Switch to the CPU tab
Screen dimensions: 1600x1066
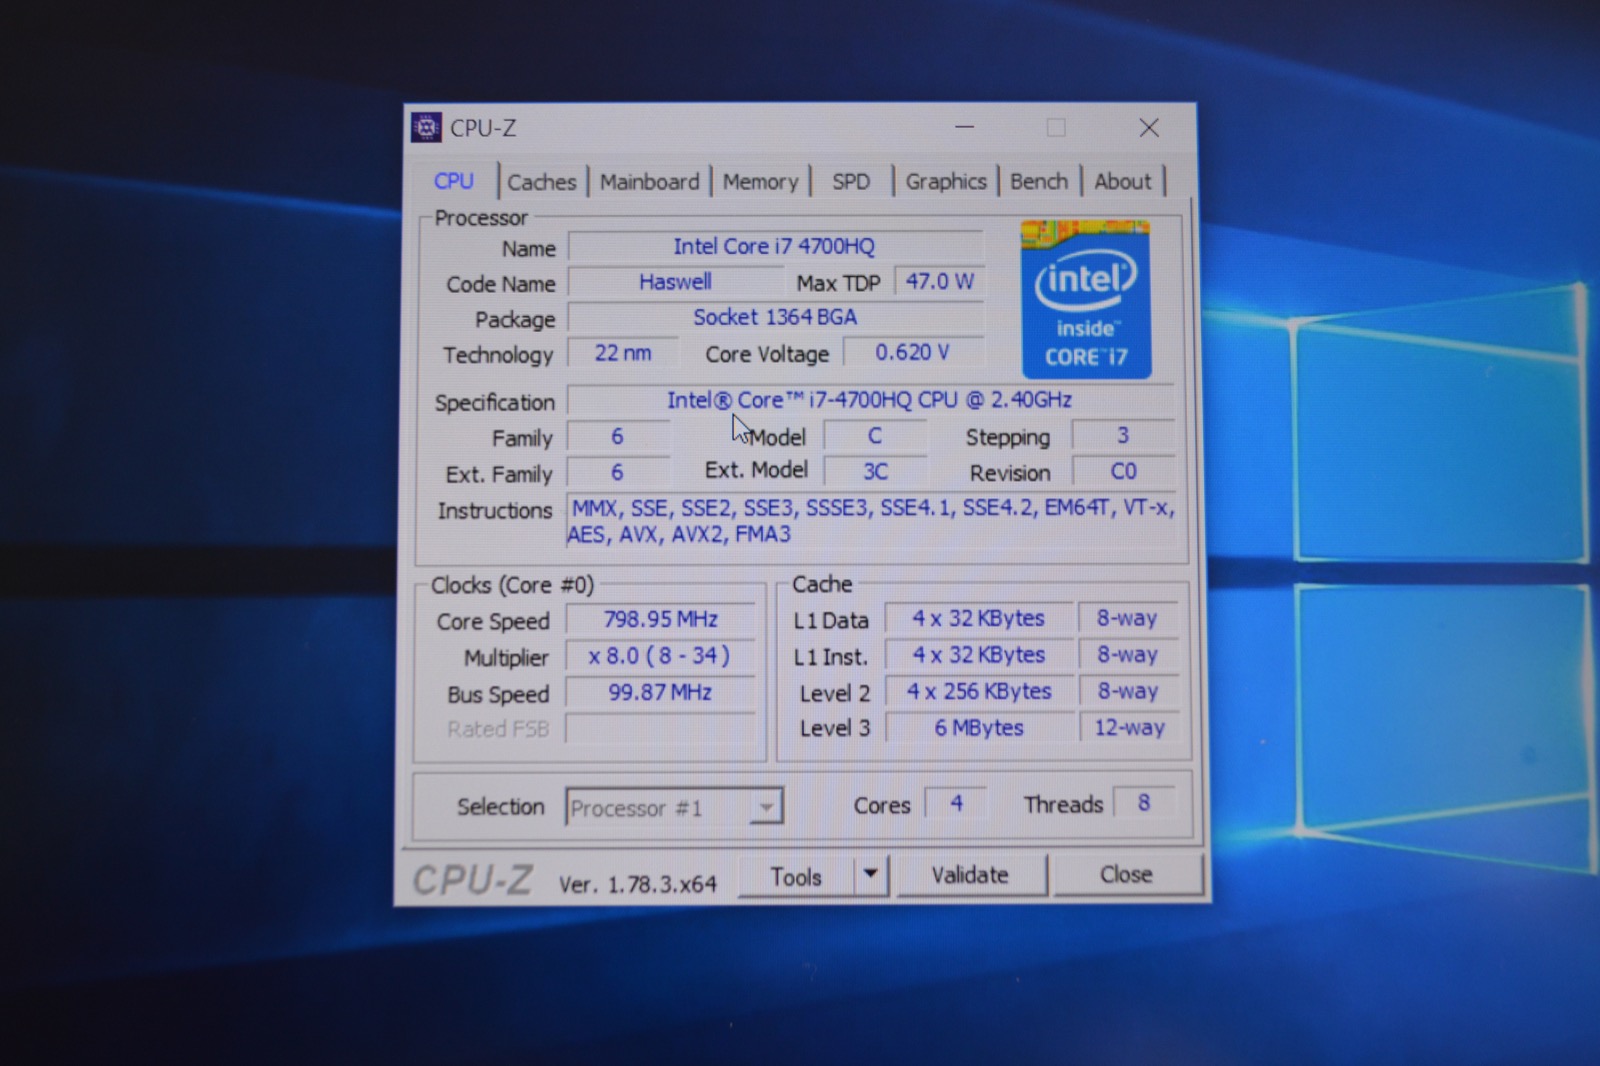tap(453, 181)
